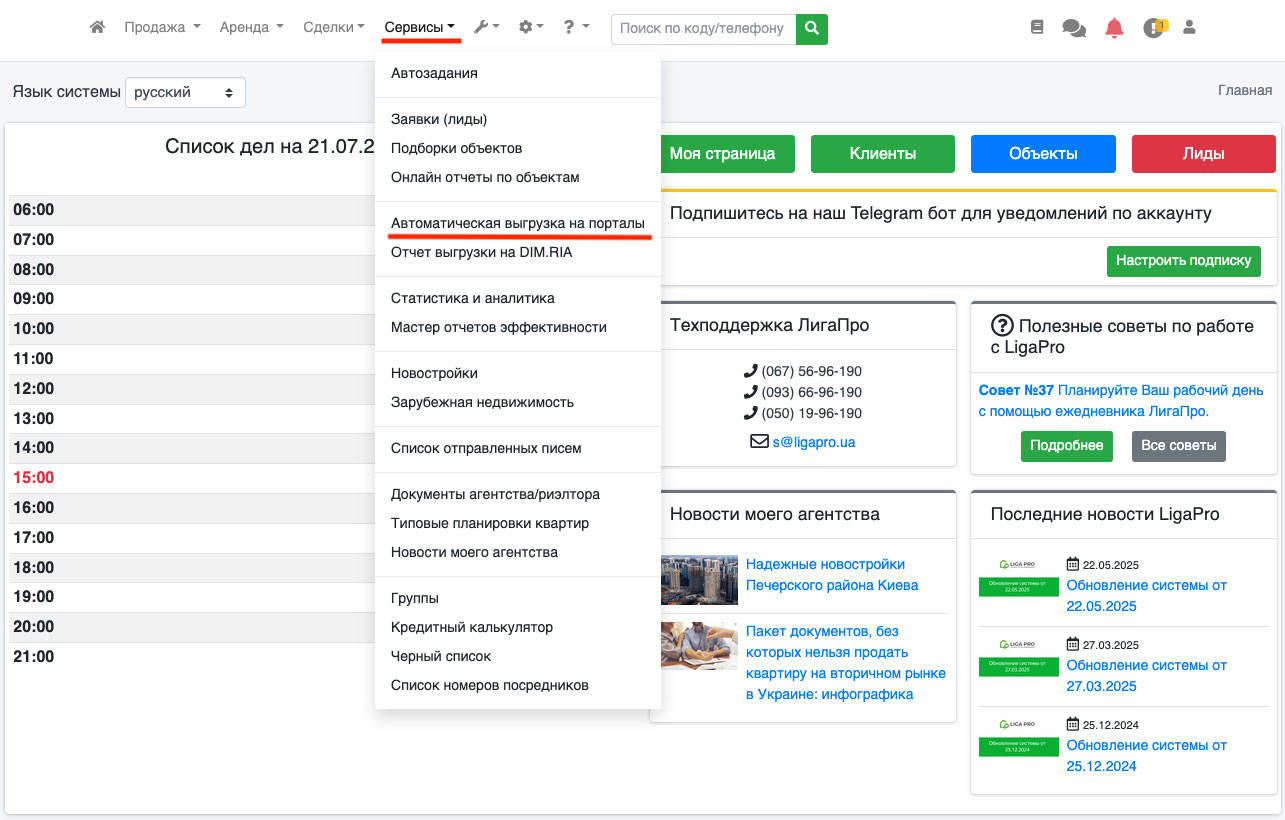This screenshot has height=820, width=1285.
Task: Click the Настроить подписку button
Action: pos(1183,260)
